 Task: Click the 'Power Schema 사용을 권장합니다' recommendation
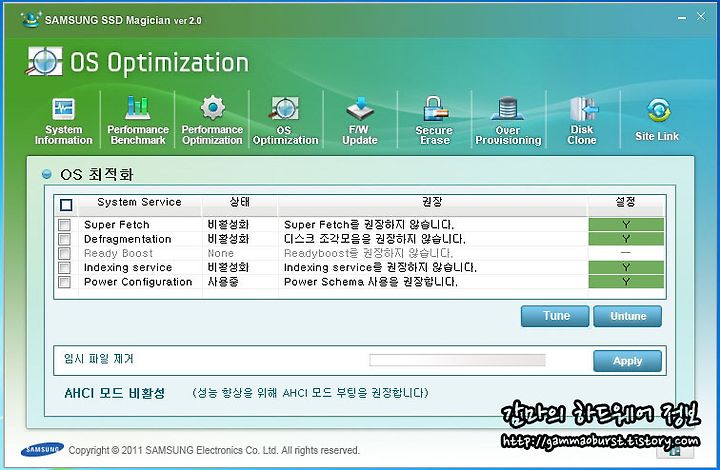[x=371, y=282]
